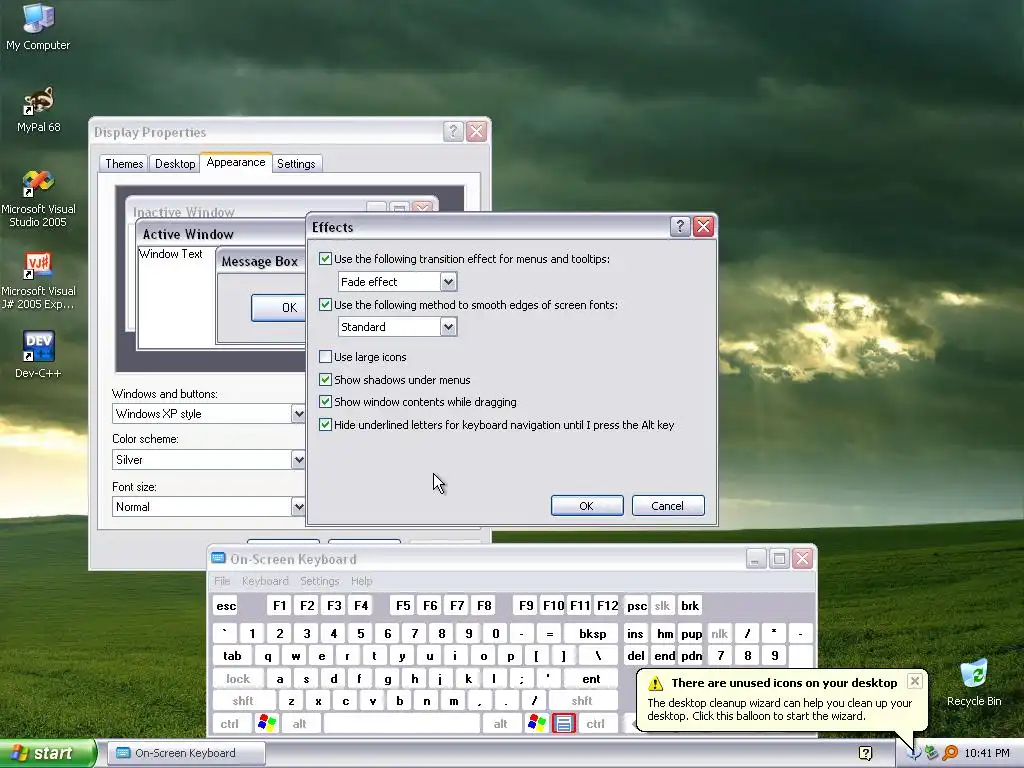This screenshot has width=1024, height=768.
Task: Open Microsoft Visual J# 2005 Express shortcut
Action: pyautogui.click(x=38, y=281)
